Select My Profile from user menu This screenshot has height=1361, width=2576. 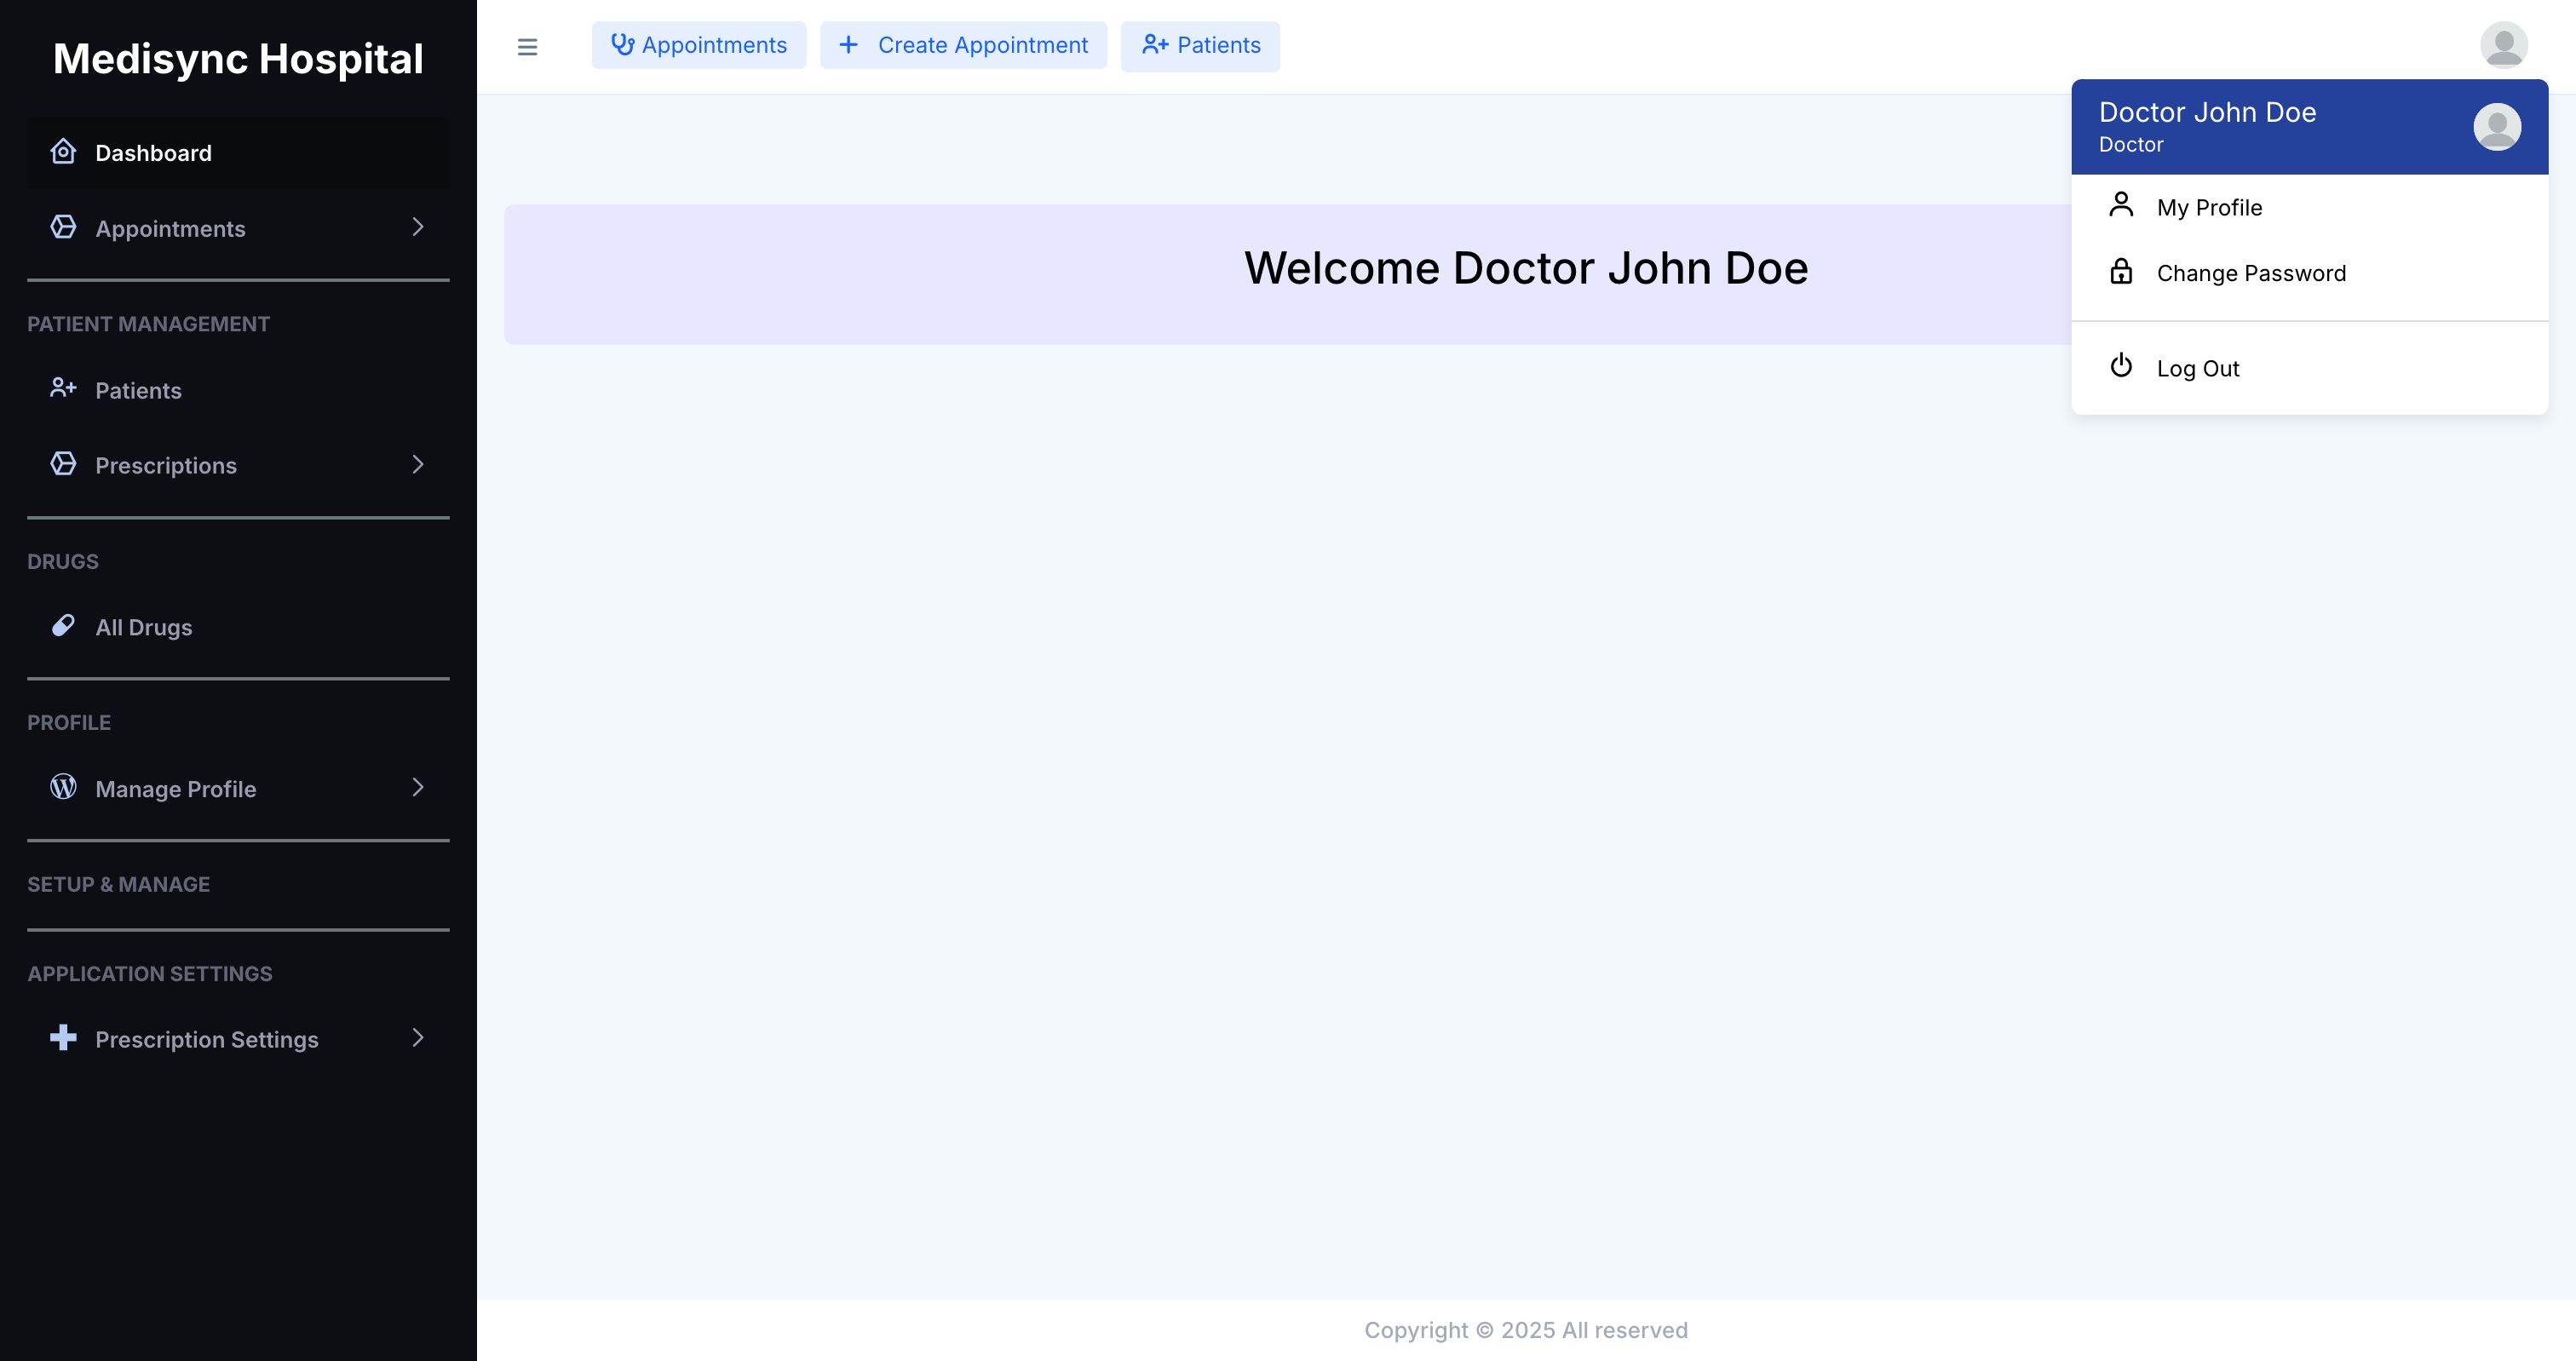click(2208, 208)
